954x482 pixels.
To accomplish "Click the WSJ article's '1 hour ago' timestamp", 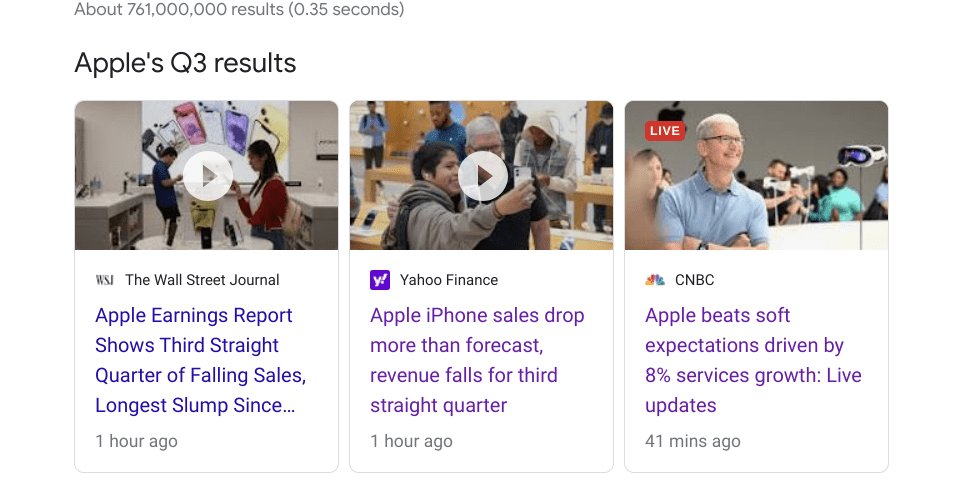I will tap(136, 441).
